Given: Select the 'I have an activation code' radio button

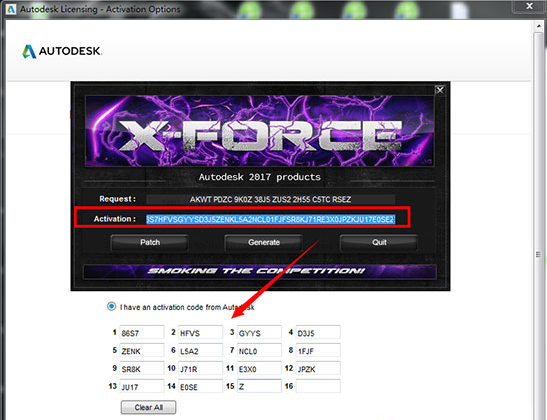Looking at the screenshot, I should pyautogui.click(x=111, y=307).
